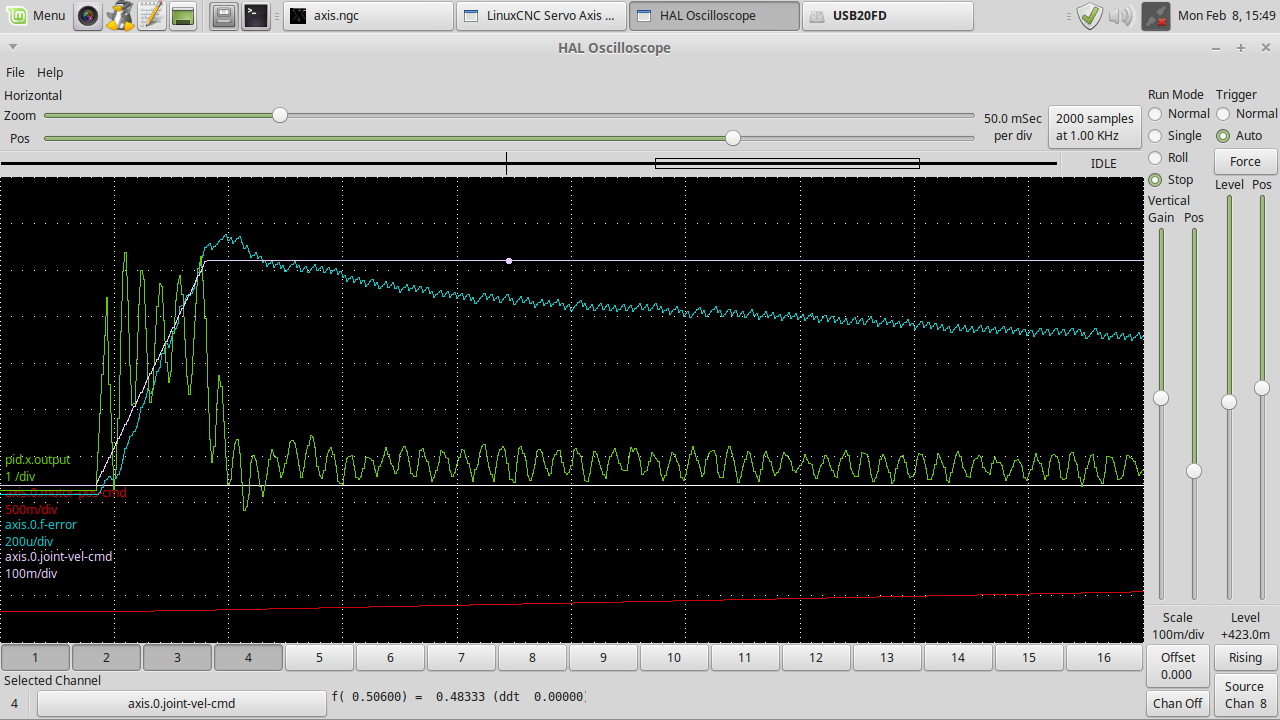1280x720 pixels.
Task: Click the Rising trigger edge button
Action: point(1245,657)
